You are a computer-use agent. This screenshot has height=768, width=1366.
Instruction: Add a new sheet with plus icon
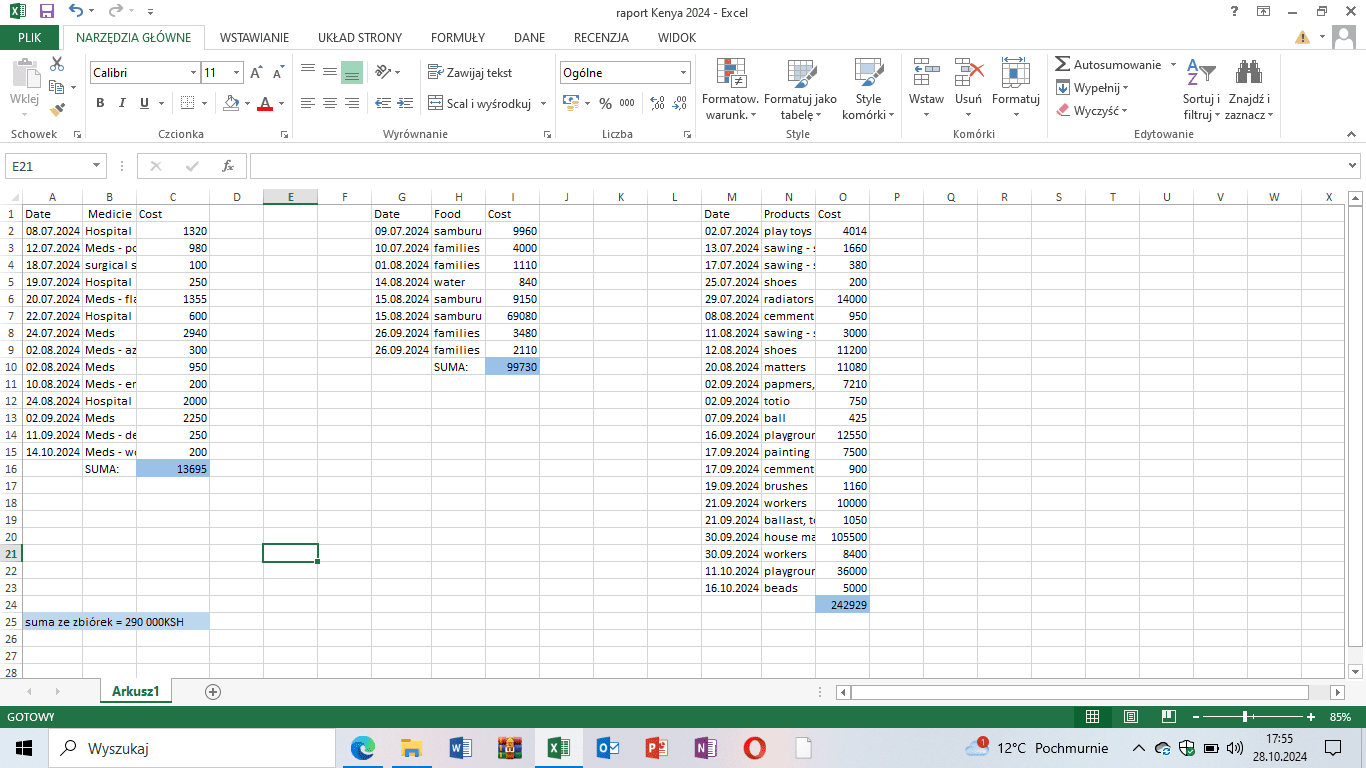(x=212, y=692)
